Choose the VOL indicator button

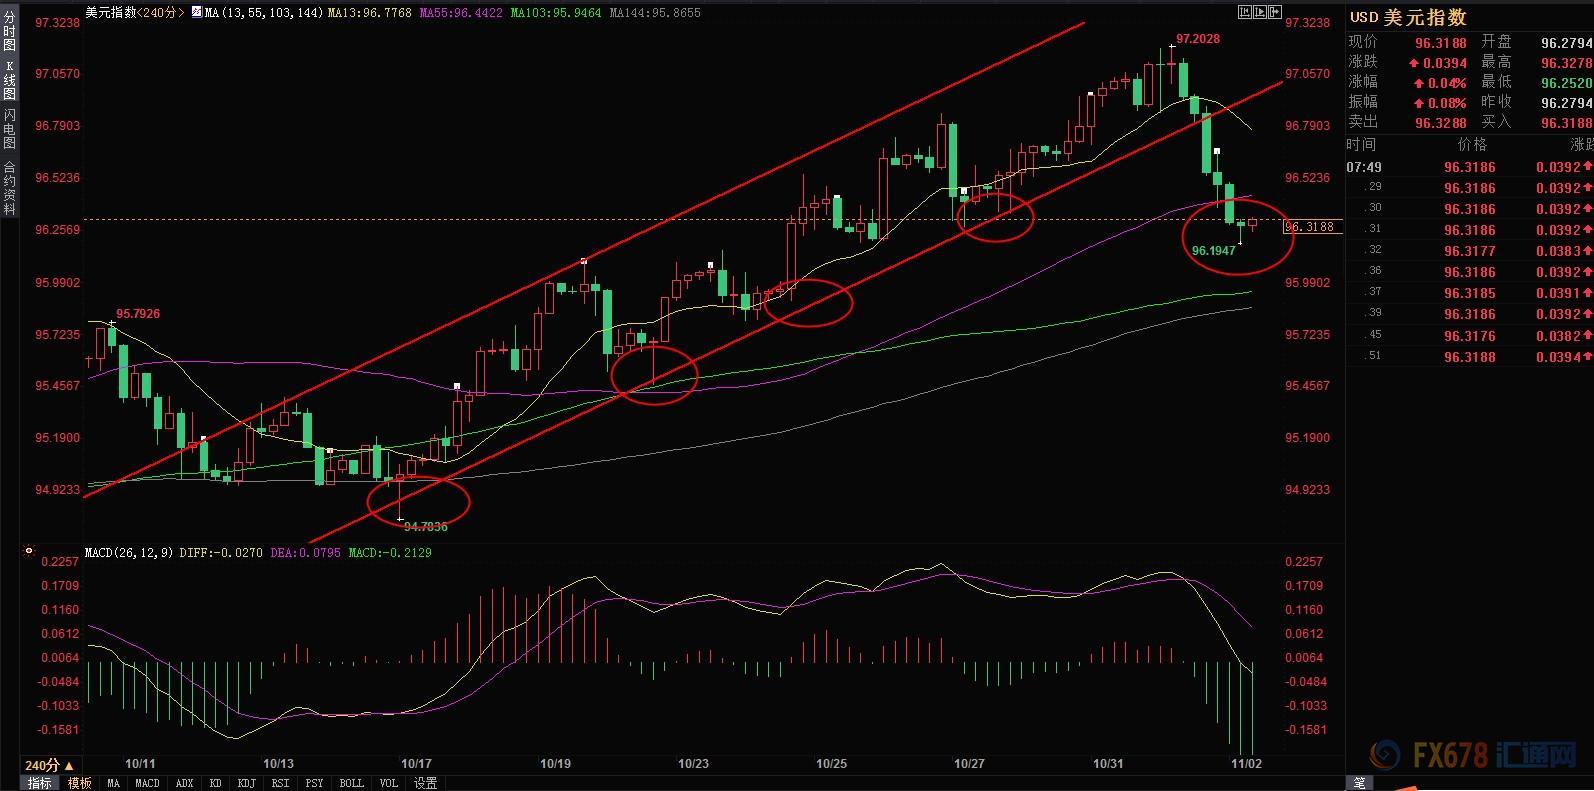click(x=389, y=783)
